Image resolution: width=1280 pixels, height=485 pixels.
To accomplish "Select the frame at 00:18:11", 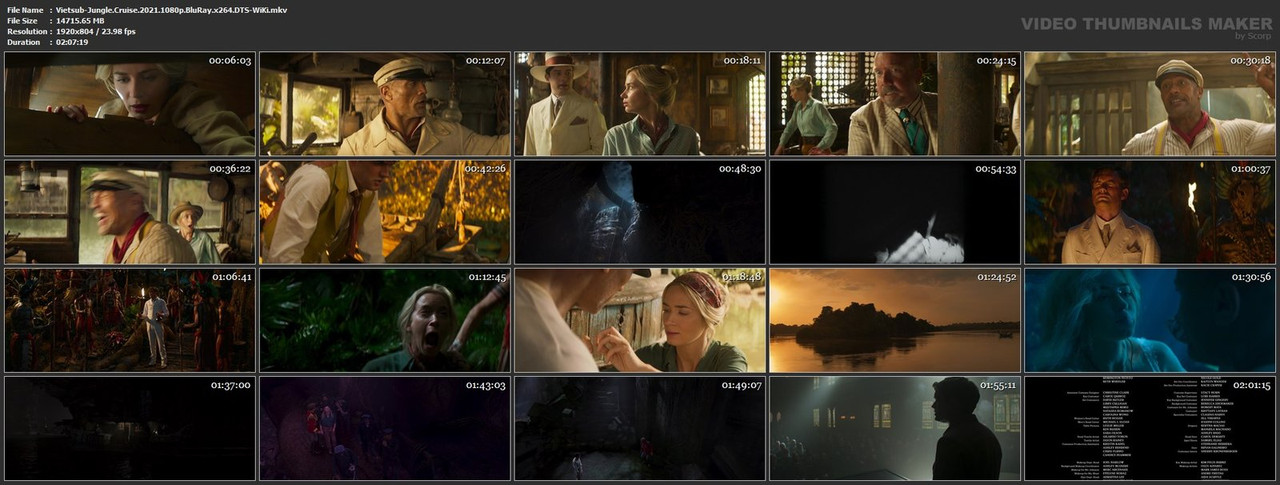I will click(640, 104).
